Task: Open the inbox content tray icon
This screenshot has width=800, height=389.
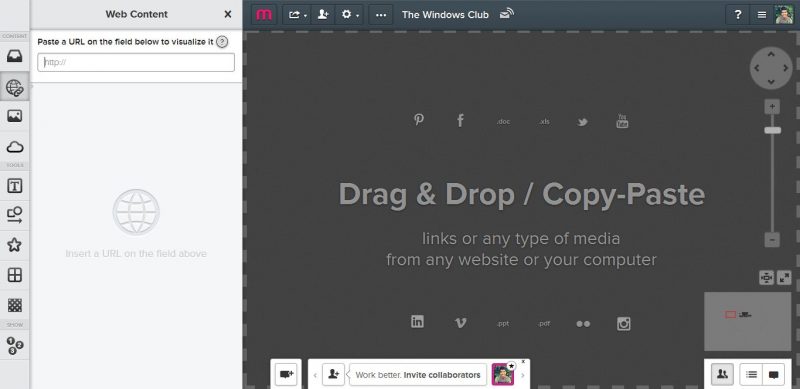Action: (x=14, y=56)
